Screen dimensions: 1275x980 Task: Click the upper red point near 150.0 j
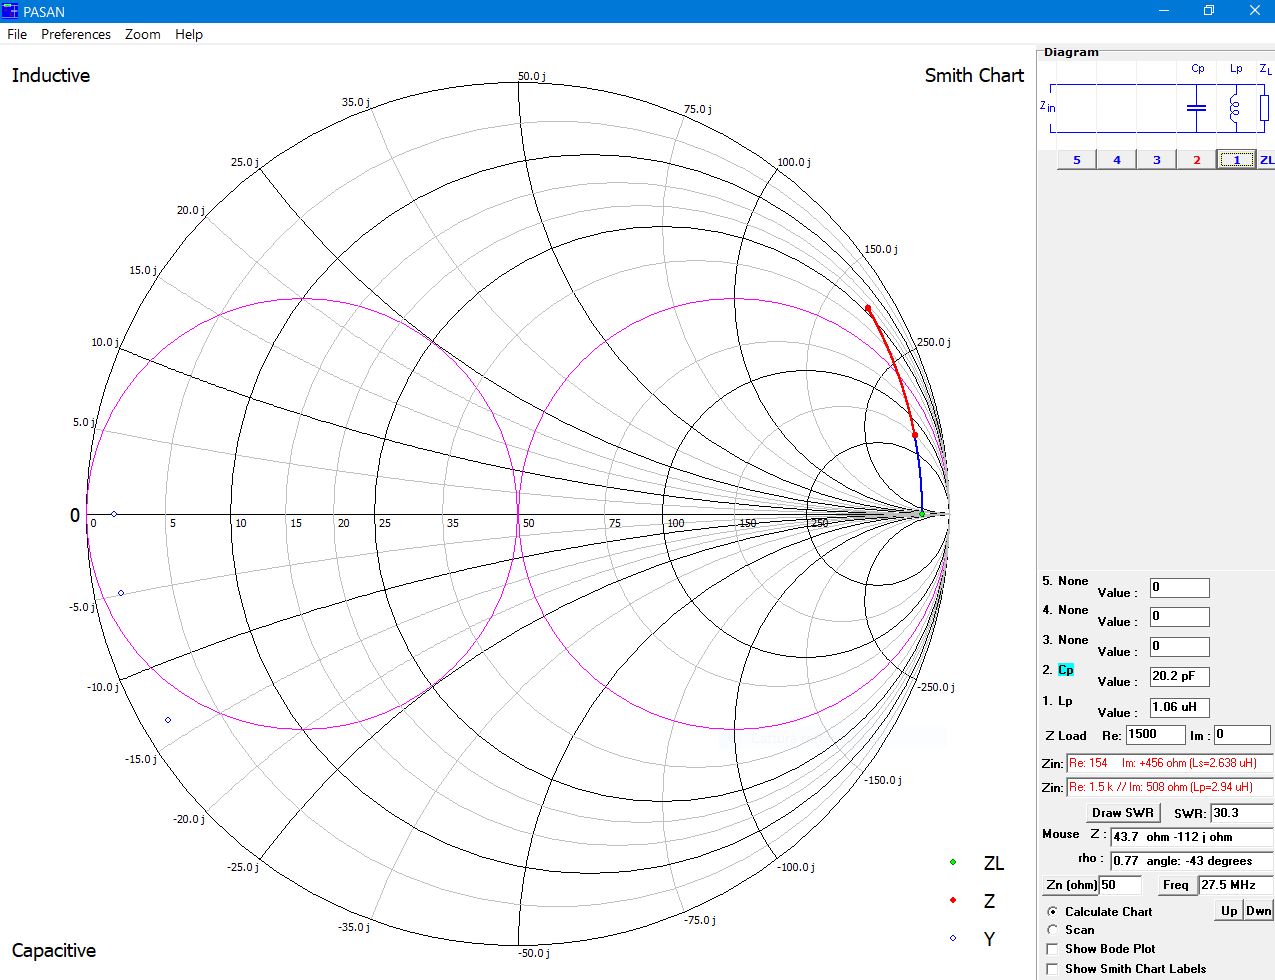tap(868, 308)
